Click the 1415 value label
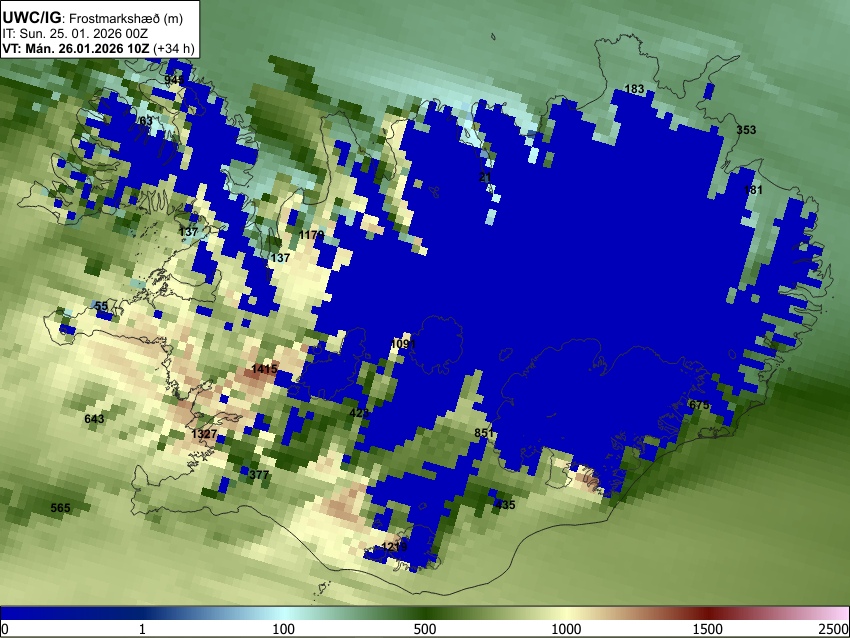Image resolution: width=850 pixels, height=638 pixels. 265,369
